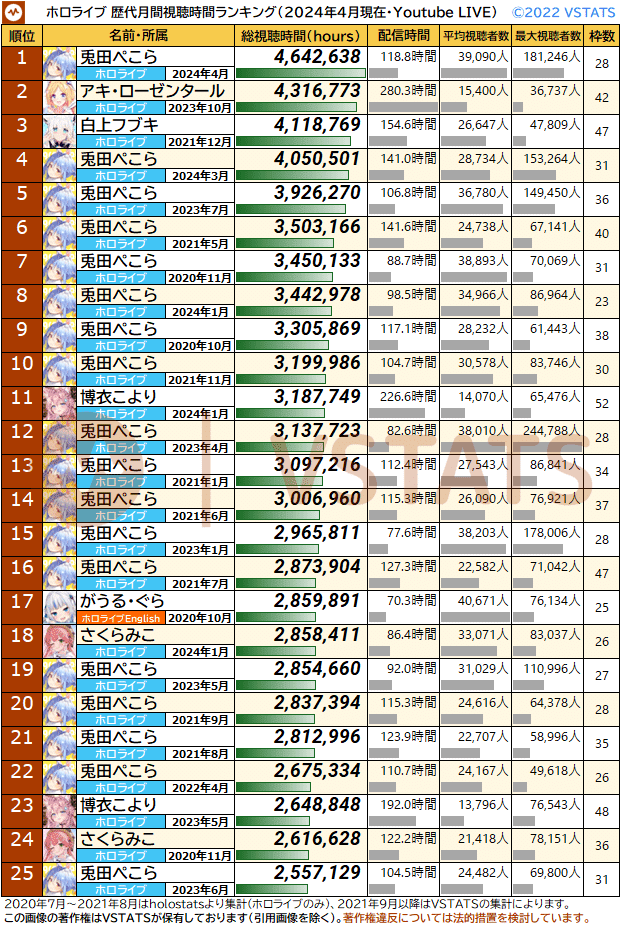The image size is (620, 925).
Task: Click the green bar under 4,642,638
Action: (301, 74)
